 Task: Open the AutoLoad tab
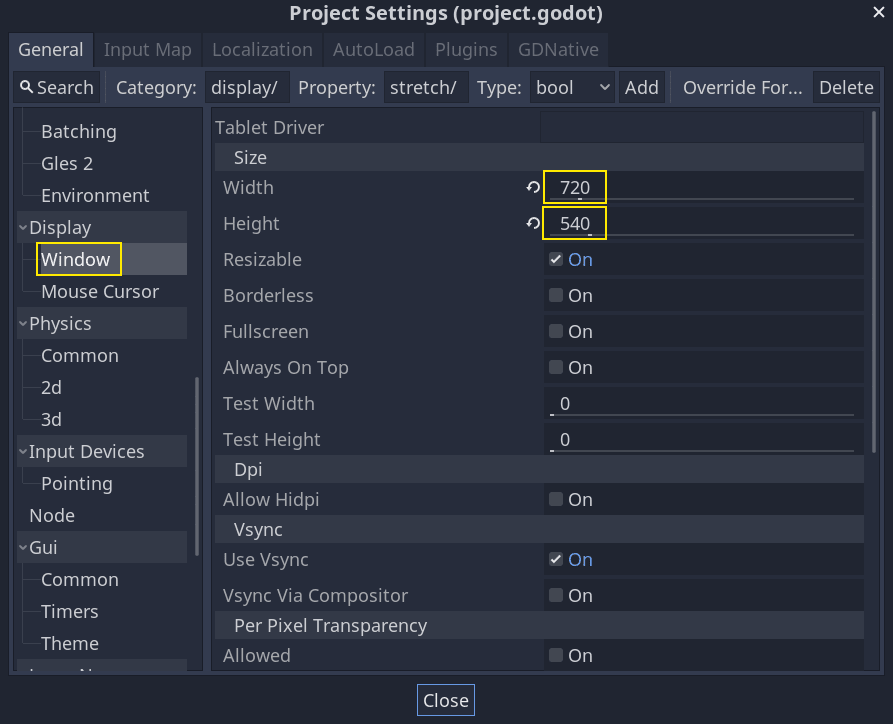[x=371, y=49]
